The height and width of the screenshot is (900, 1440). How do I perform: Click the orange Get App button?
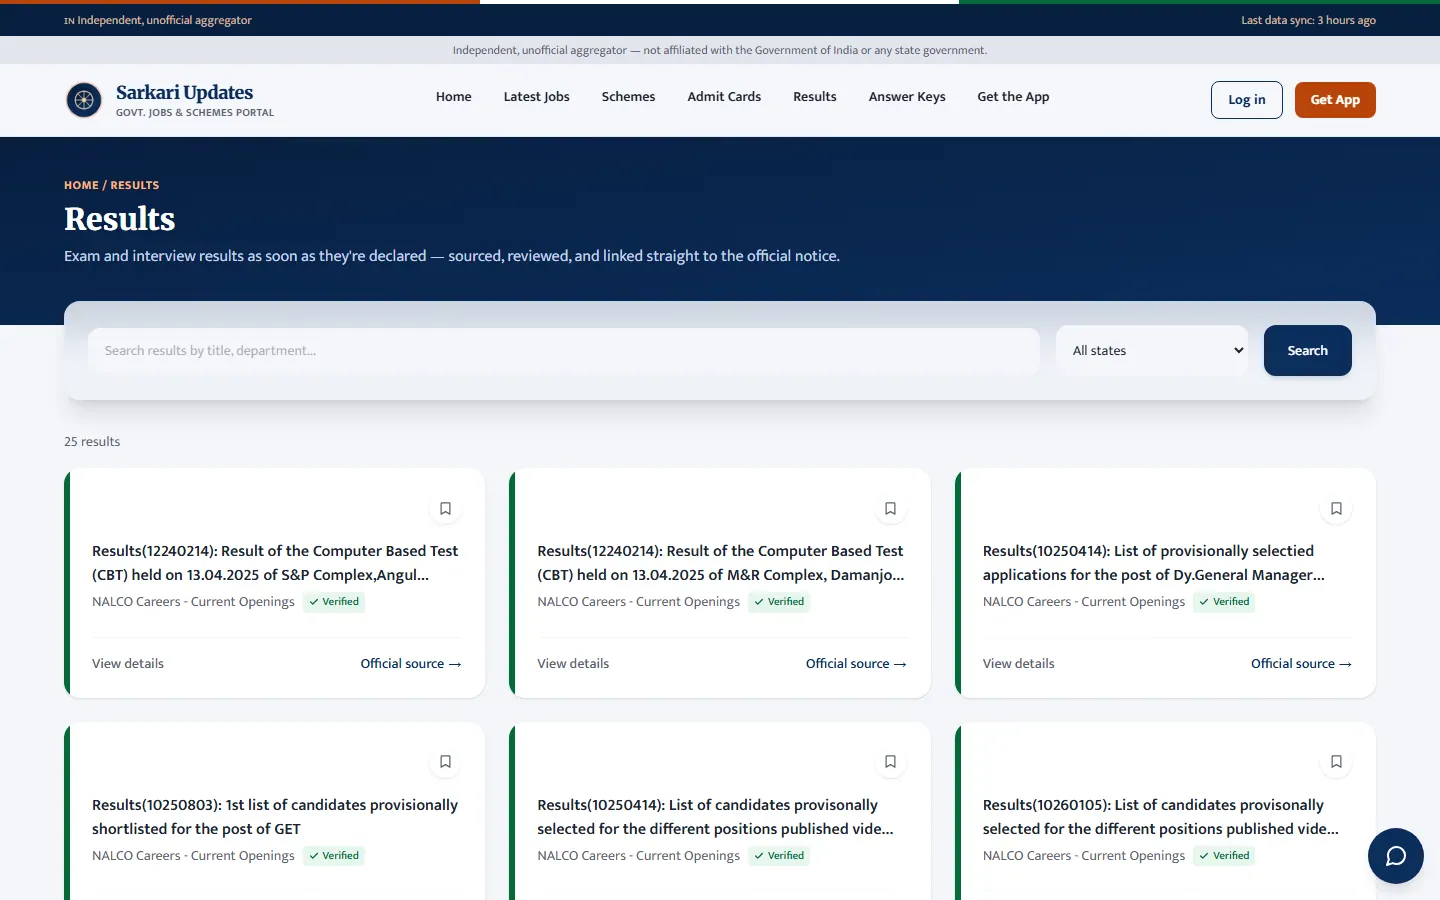[x=1335, y=100]
